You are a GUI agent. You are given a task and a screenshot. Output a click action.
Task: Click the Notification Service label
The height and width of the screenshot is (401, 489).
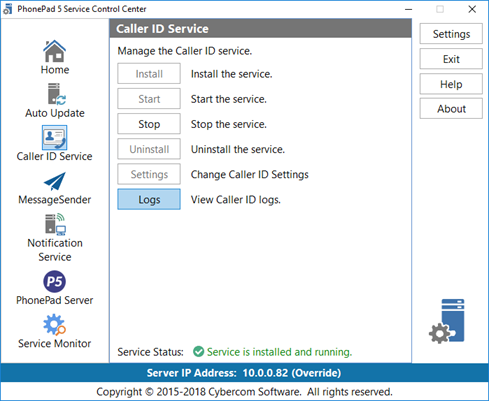[x=55, y=250]
